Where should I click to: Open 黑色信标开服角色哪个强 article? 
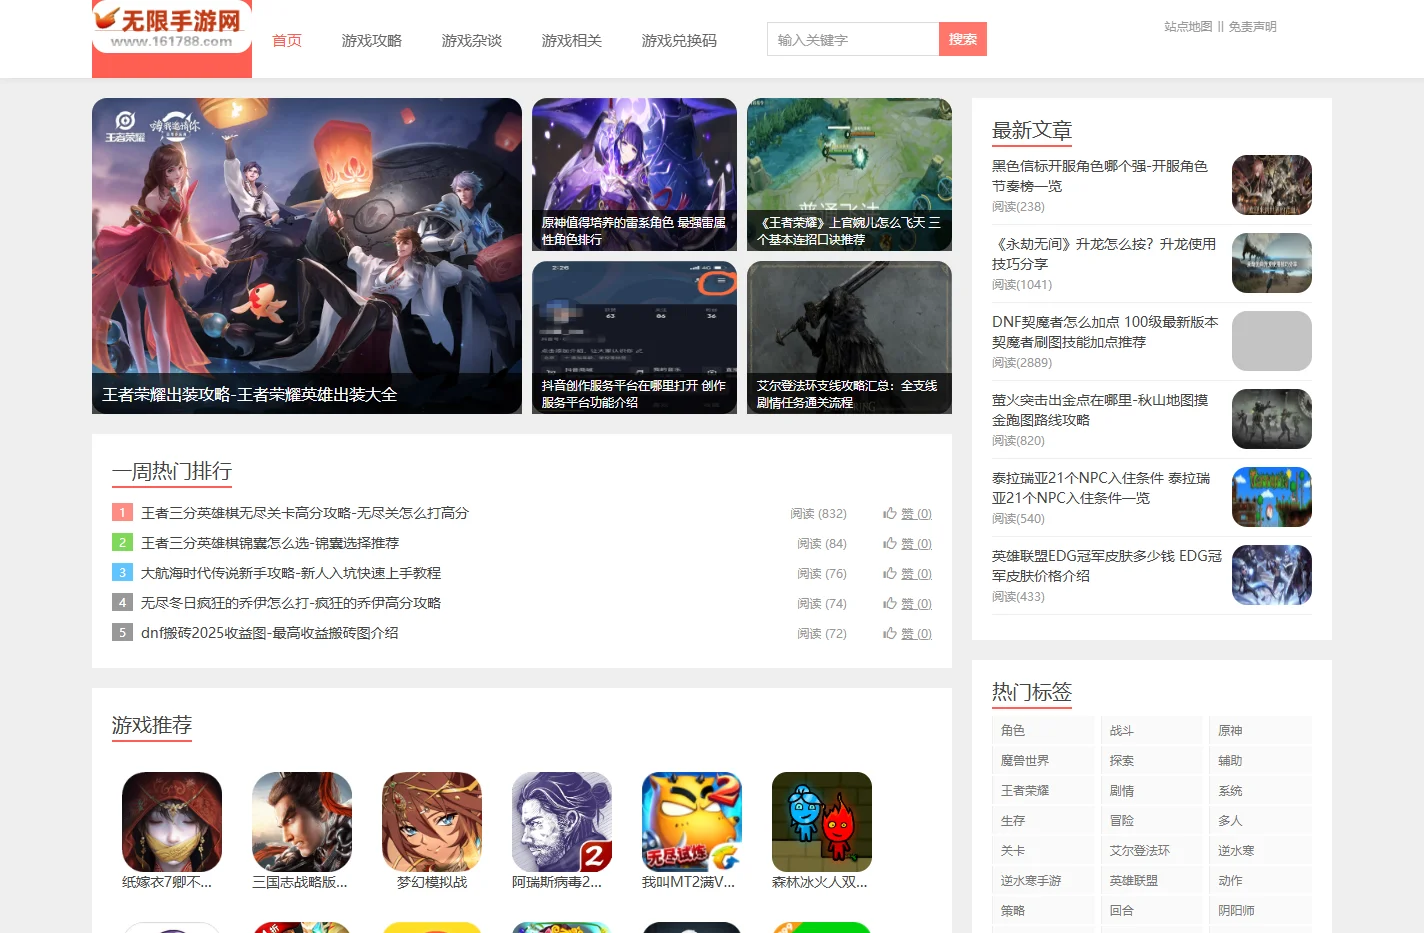pos(1100,176)
